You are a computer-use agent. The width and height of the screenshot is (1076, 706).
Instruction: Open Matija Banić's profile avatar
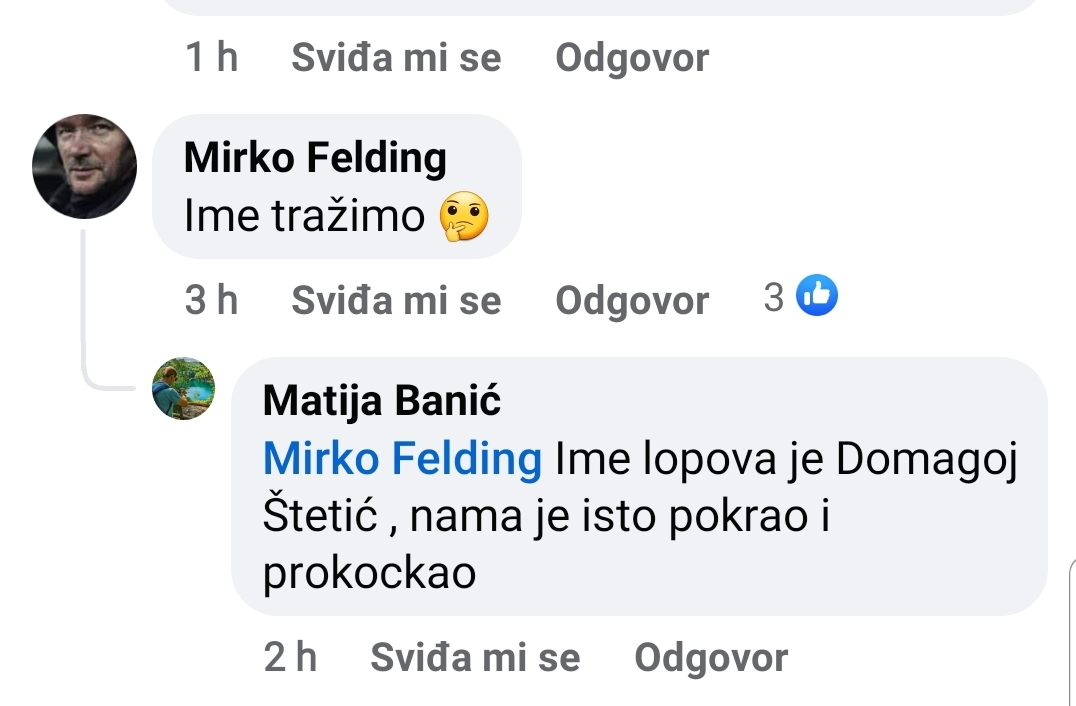coord(183,388)
